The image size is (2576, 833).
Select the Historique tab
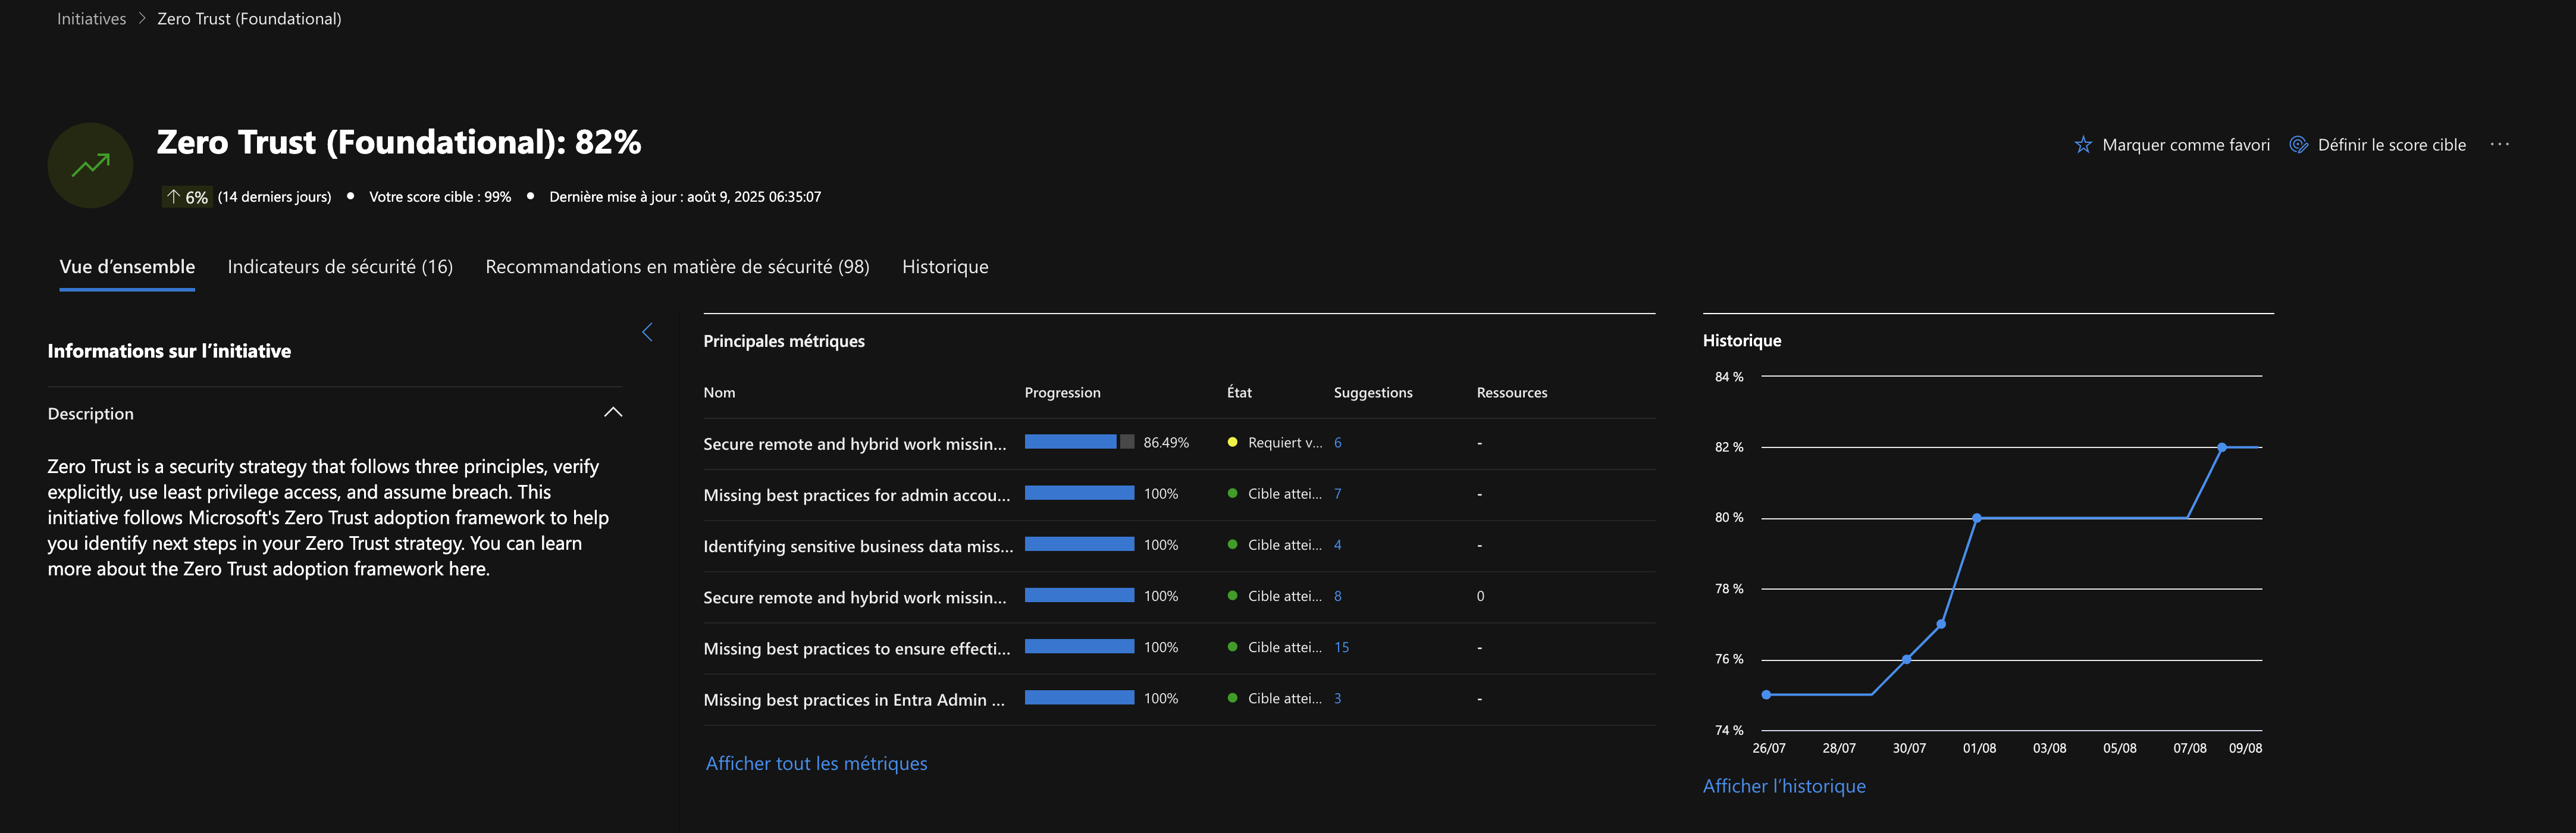tap(945, 267)
